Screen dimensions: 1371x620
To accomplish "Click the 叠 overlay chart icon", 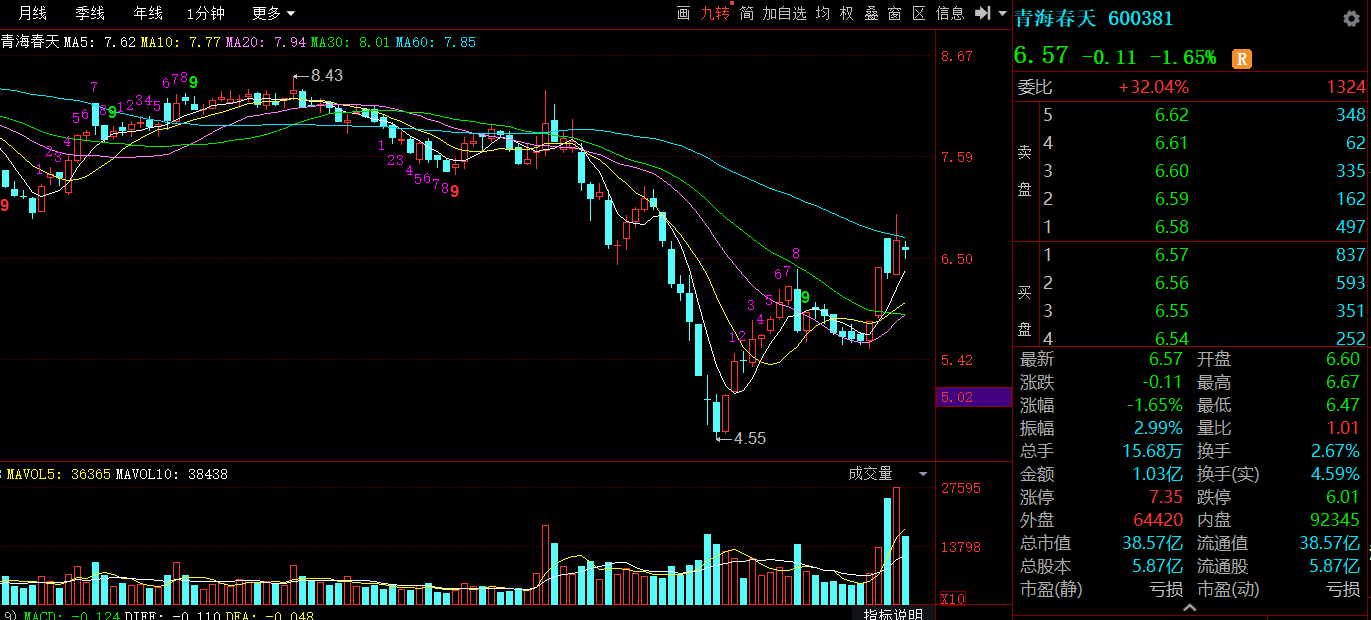I will tap(871, 13).
